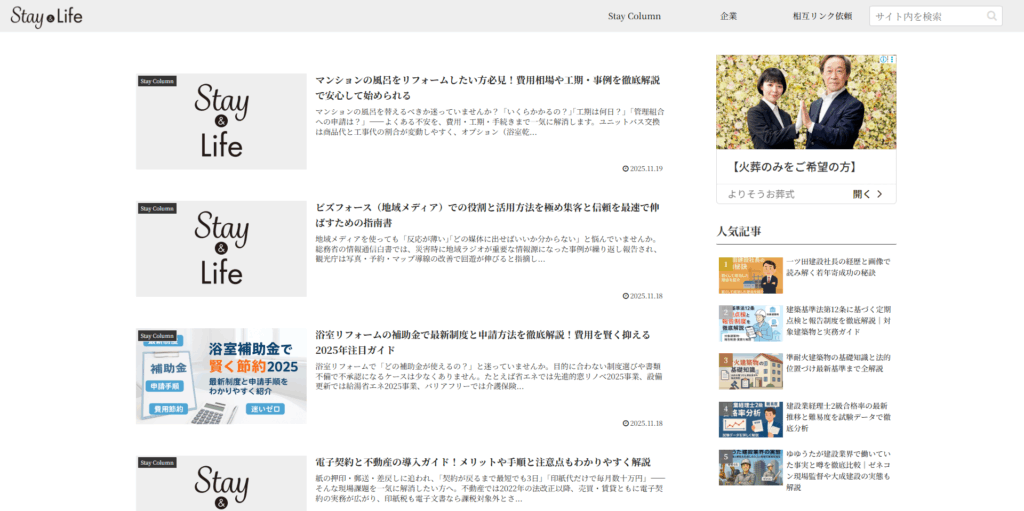This screenshot has height=511, width=1024.
Task: Open the rank 3 fire-resistant building thumbnail
Action: [x=750, y=371]
